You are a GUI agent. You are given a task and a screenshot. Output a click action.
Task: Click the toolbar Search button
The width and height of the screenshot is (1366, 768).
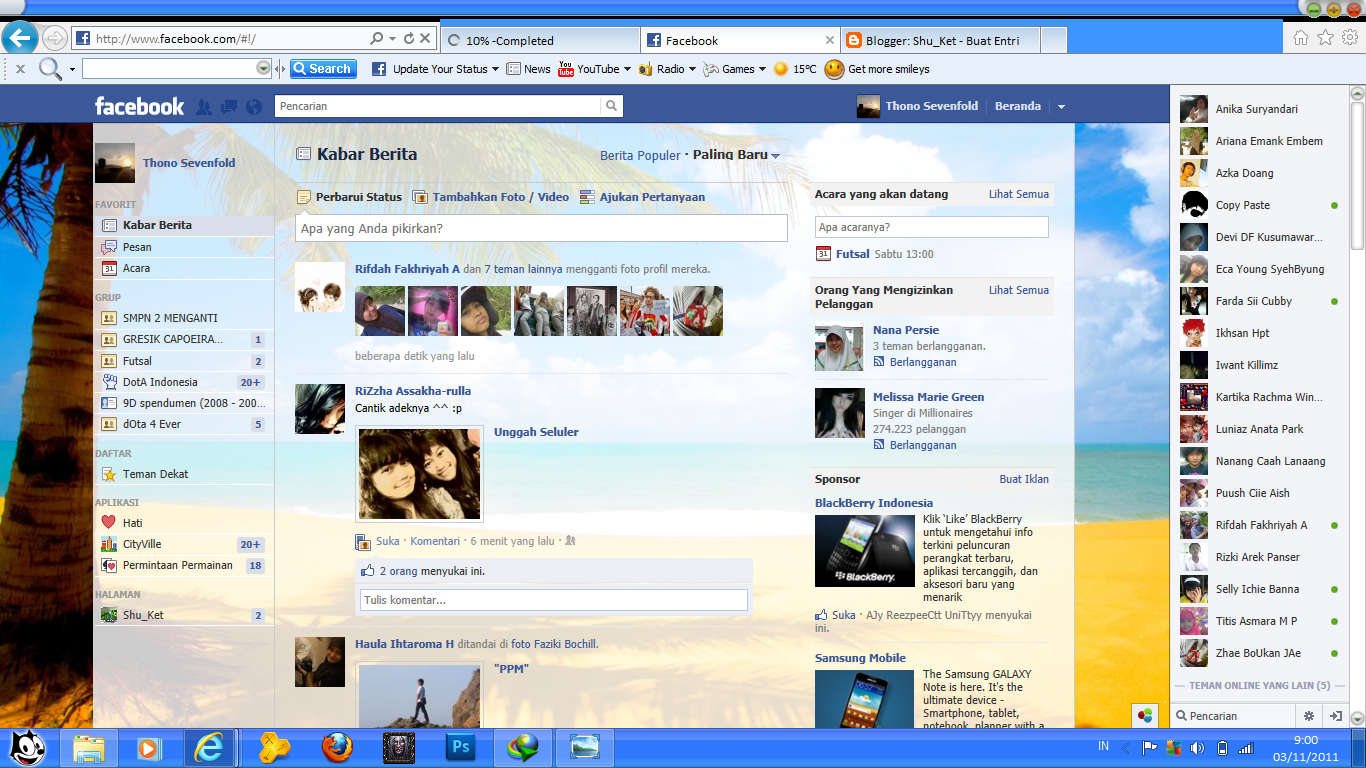tap(322, 69)
